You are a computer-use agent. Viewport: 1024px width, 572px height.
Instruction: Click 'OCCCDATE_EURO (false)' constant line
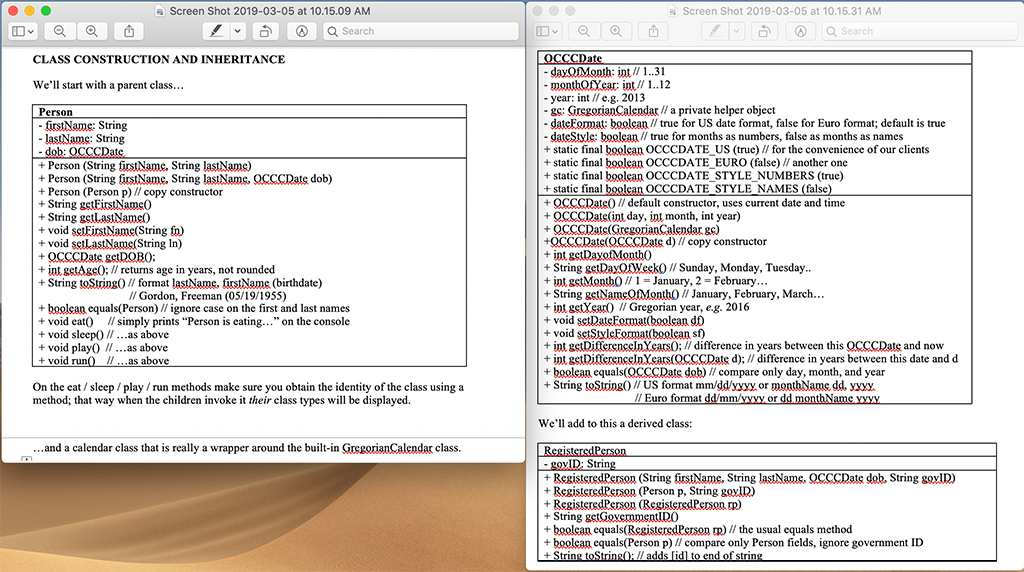[696, 163]
